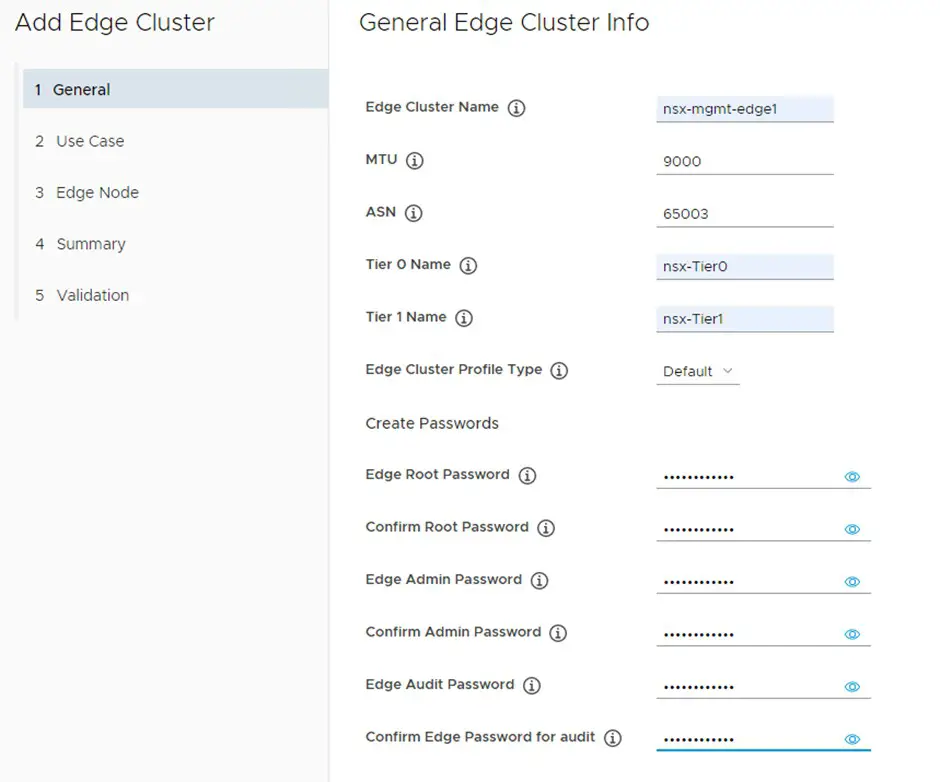Open the Edge Root Password info icon
Screen dimensions: 940x782
pos(527,476)
